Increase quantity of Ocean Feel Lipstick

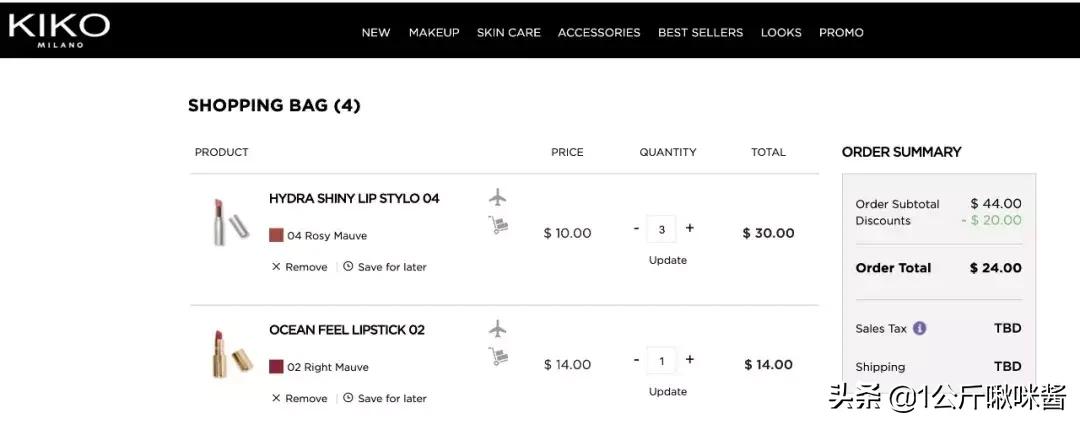(x=690, y=360)
